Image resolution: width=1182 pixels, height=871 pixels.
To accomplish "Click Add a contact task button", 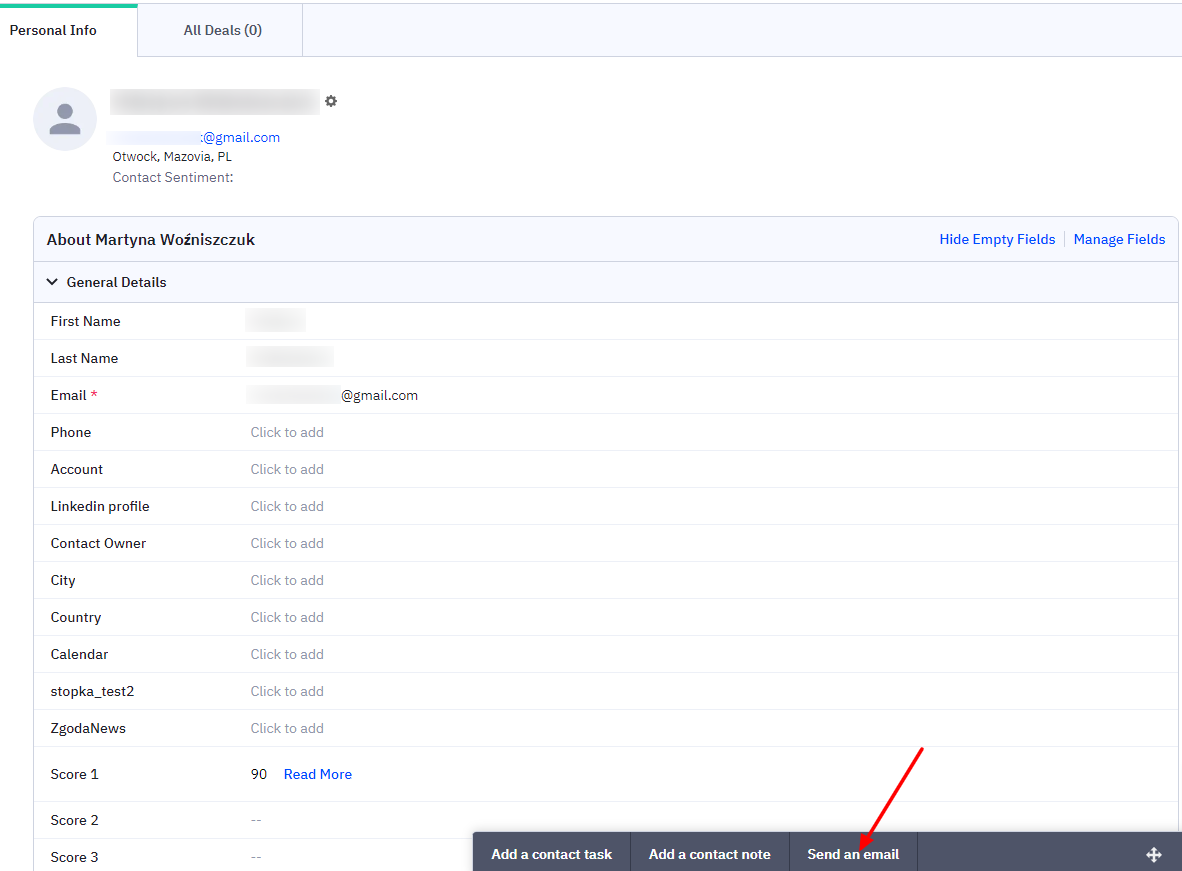I will (551, 854).
